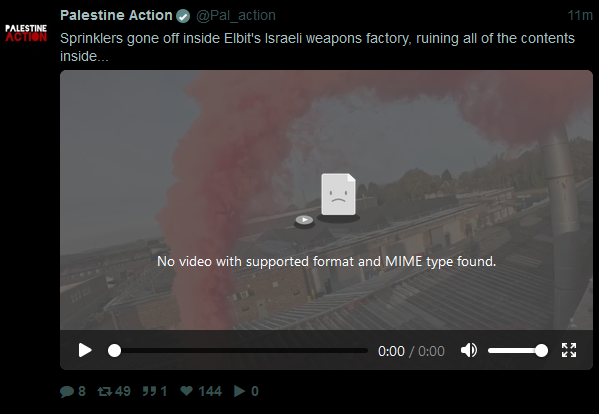Mute the video with the speaker icon
The image size is (599, 414).
(x=469, y=350)
